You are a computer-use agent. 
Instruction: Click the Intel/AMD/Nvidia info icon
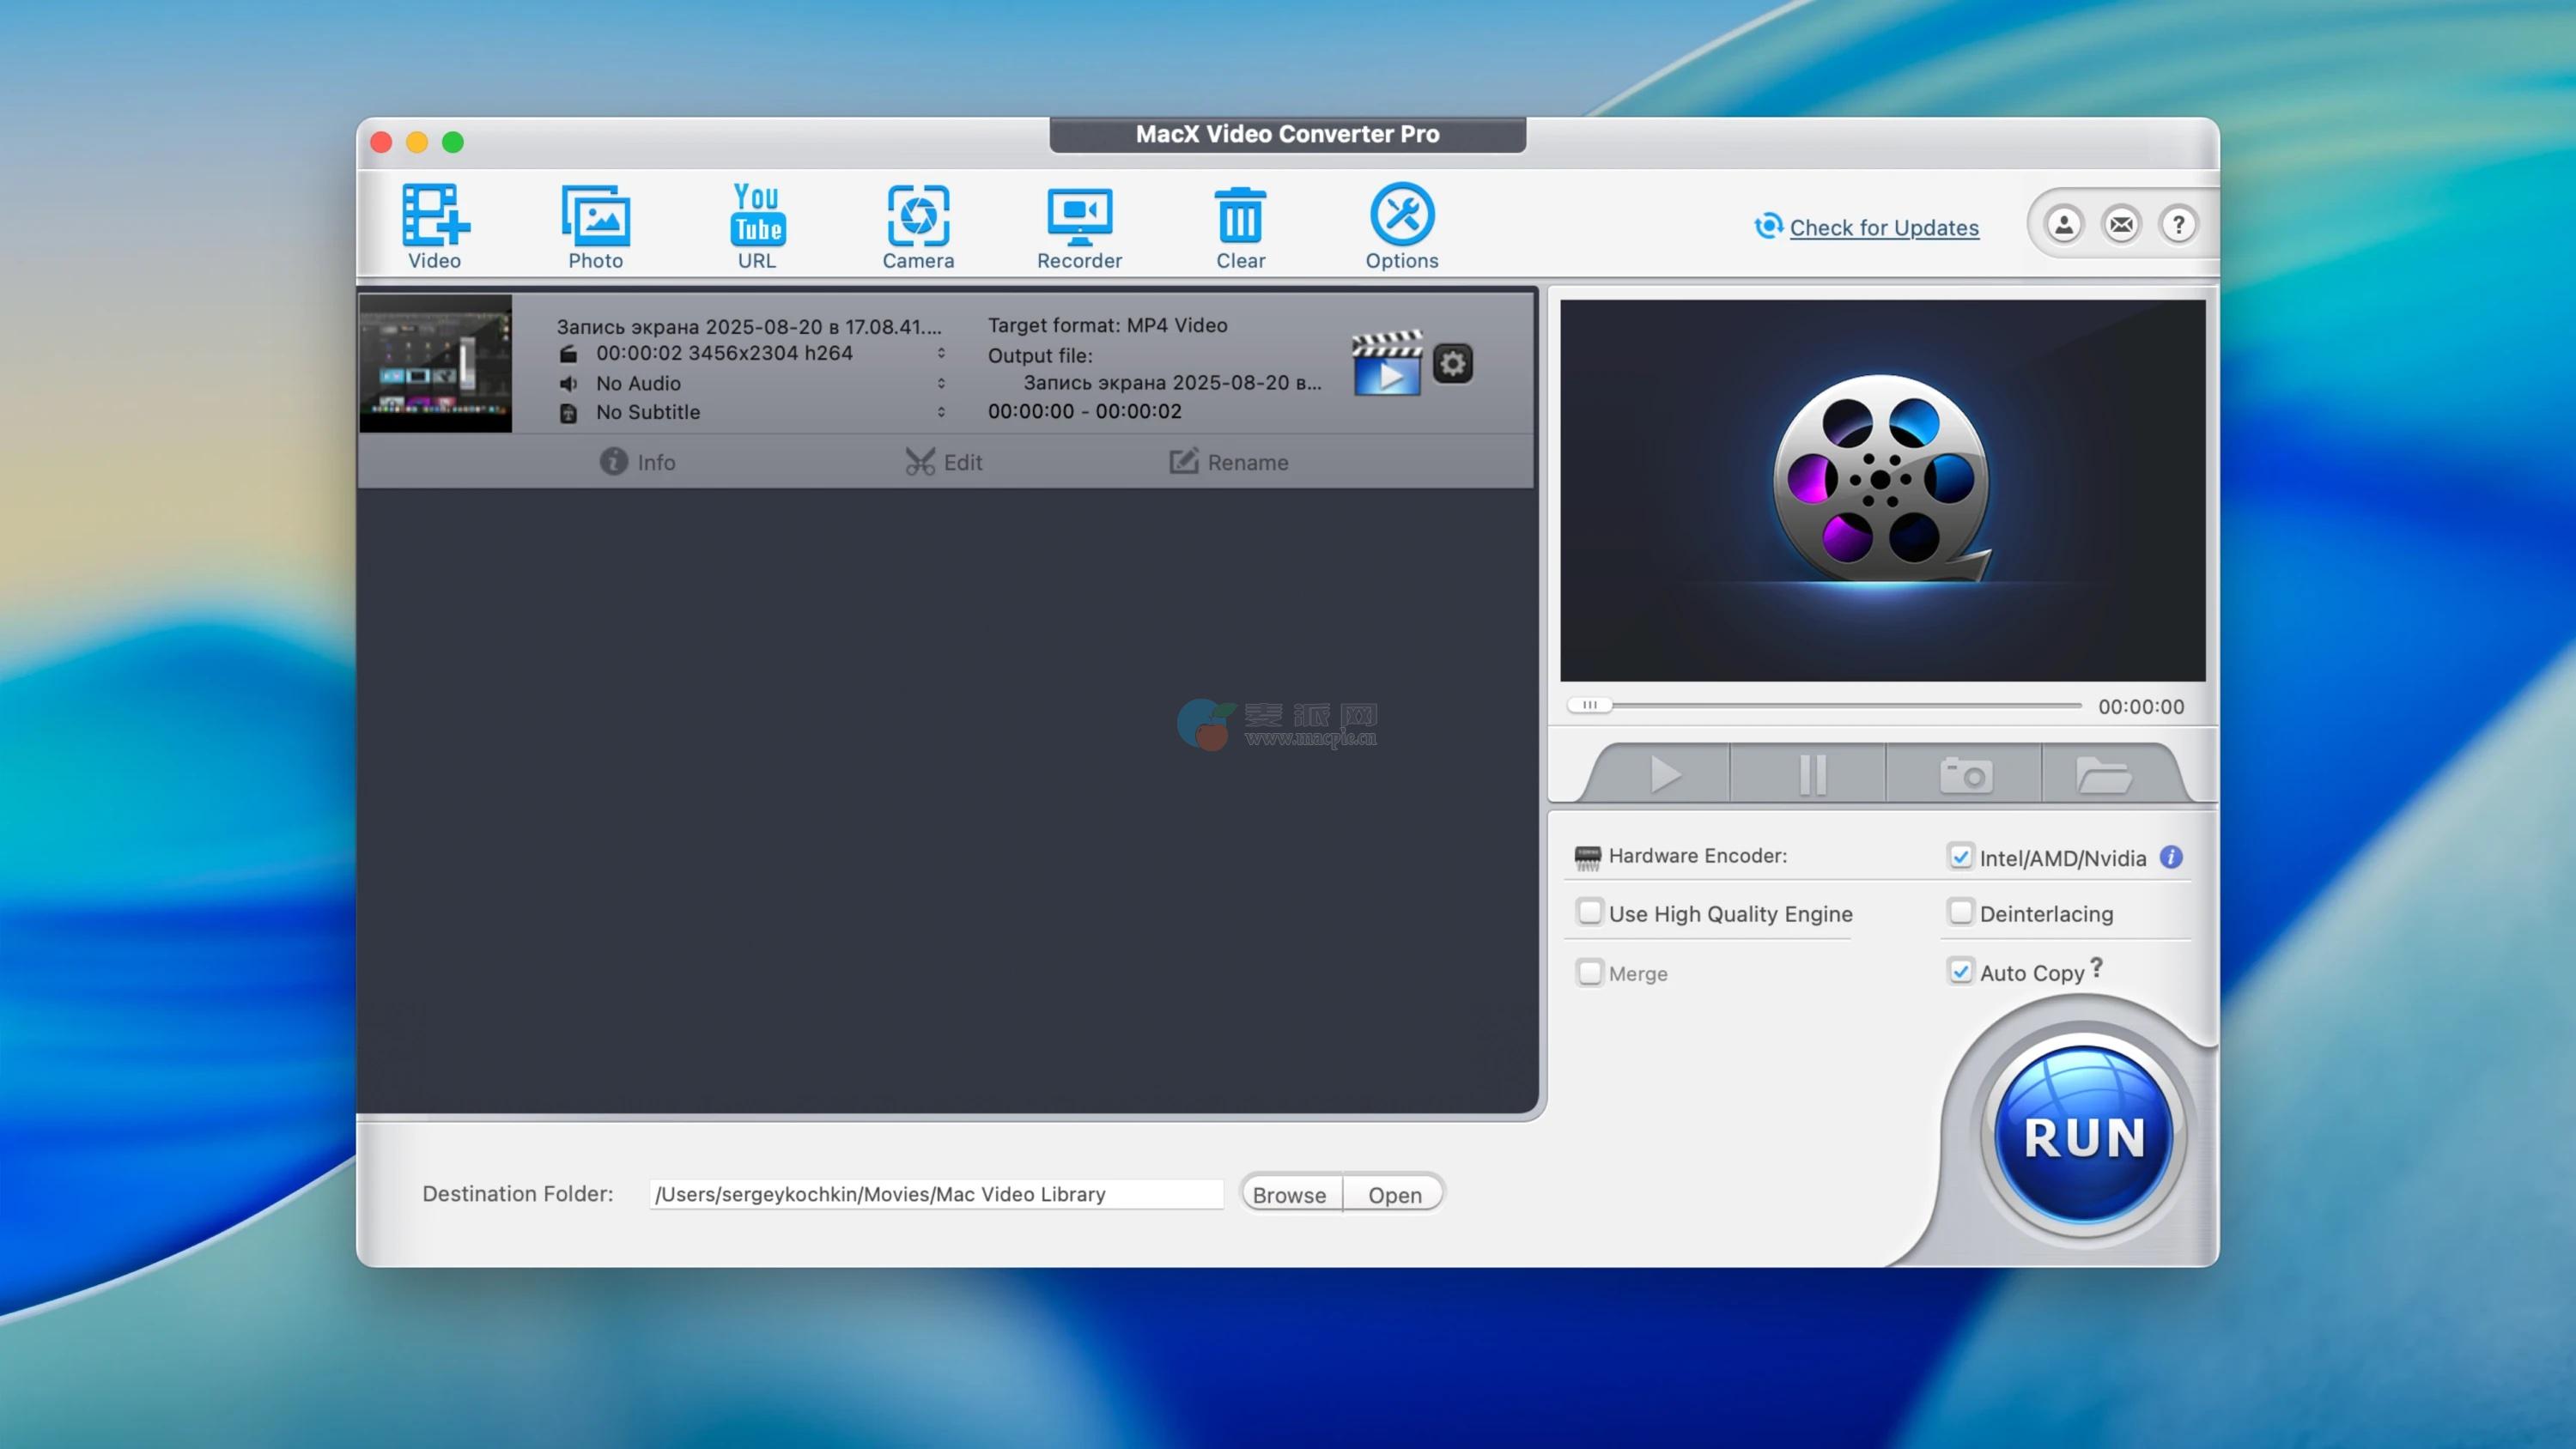click(2171, 857)
